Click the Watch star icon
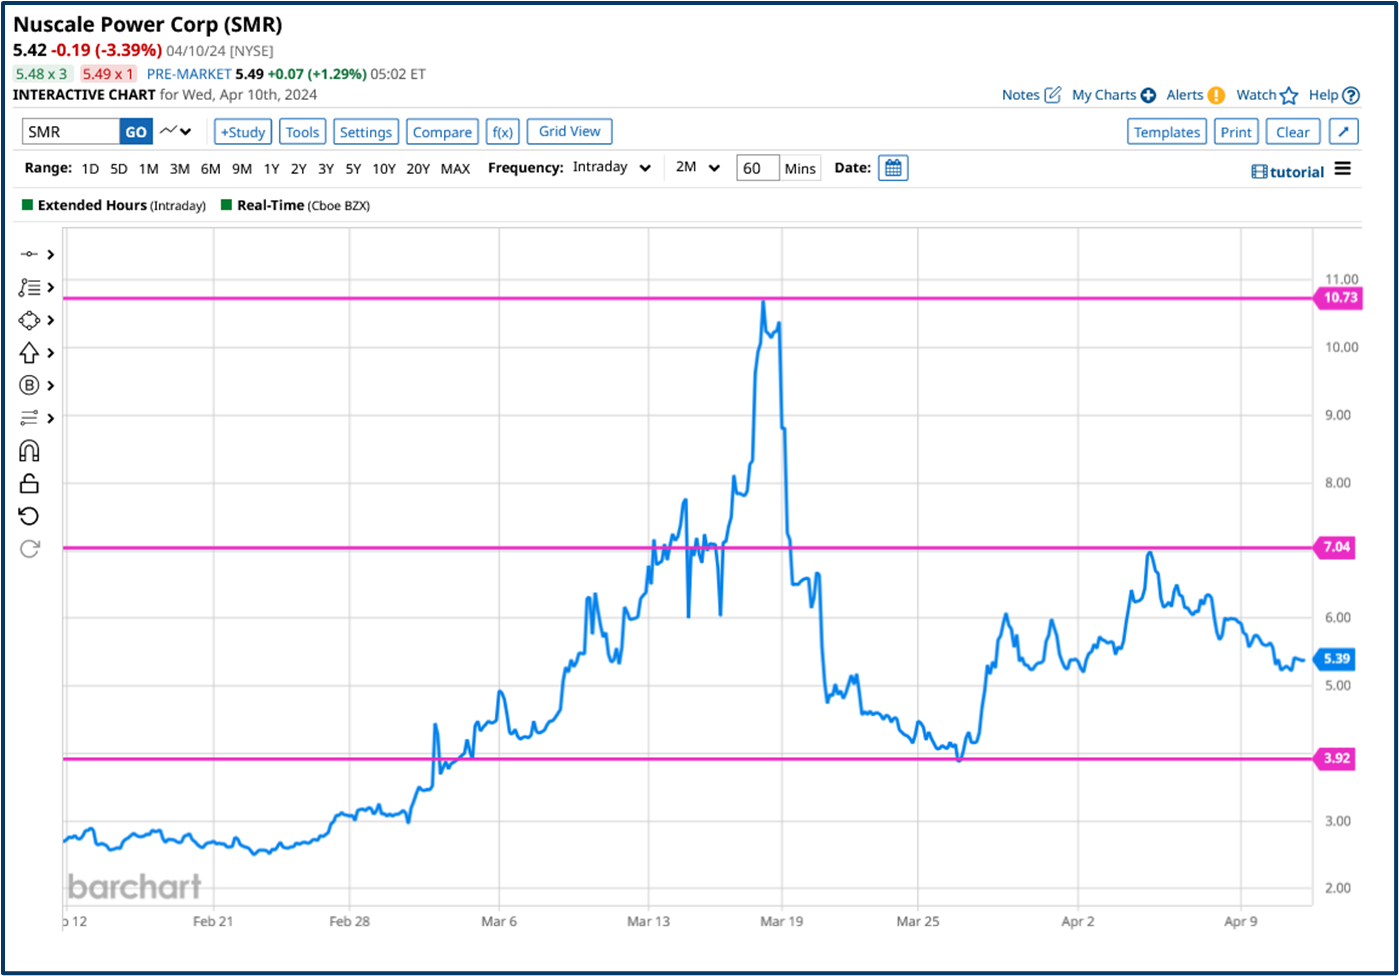This screenshot has width=1399, height=976. tap(1289, 96)
